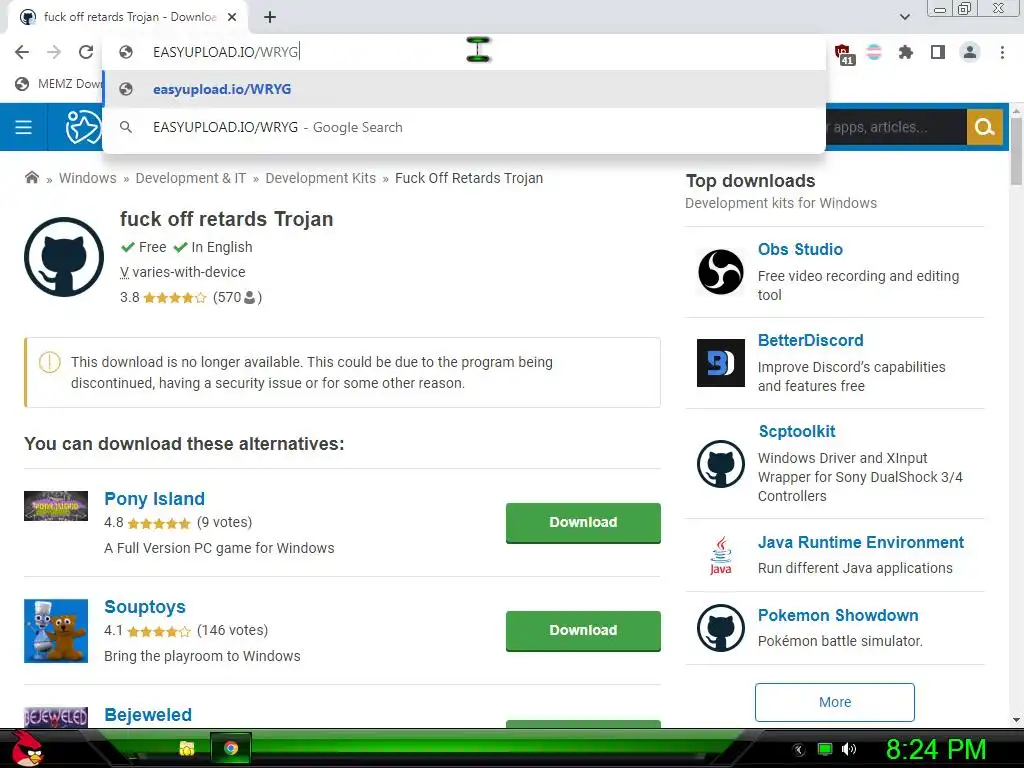The height and width of the screenshot is (768, 1024).
Task: Click the address bar text field
Action: coord(464,52)
